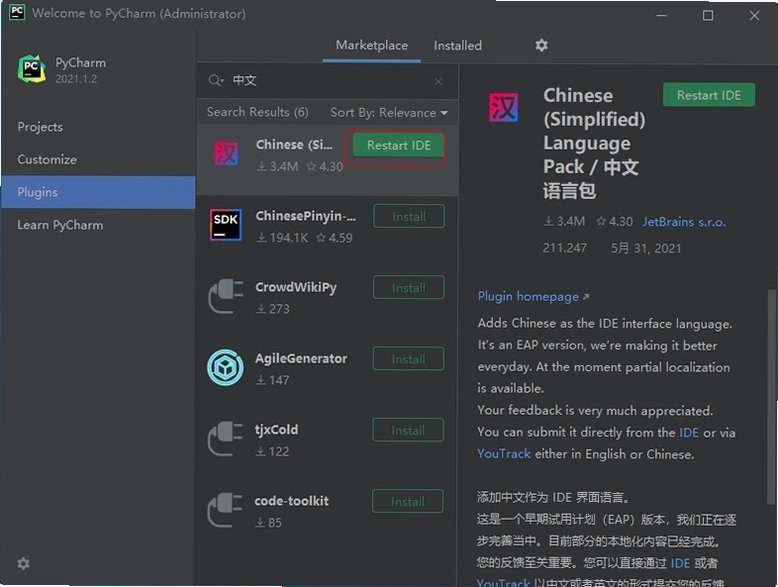Select the code-toolkit result name

291,501
